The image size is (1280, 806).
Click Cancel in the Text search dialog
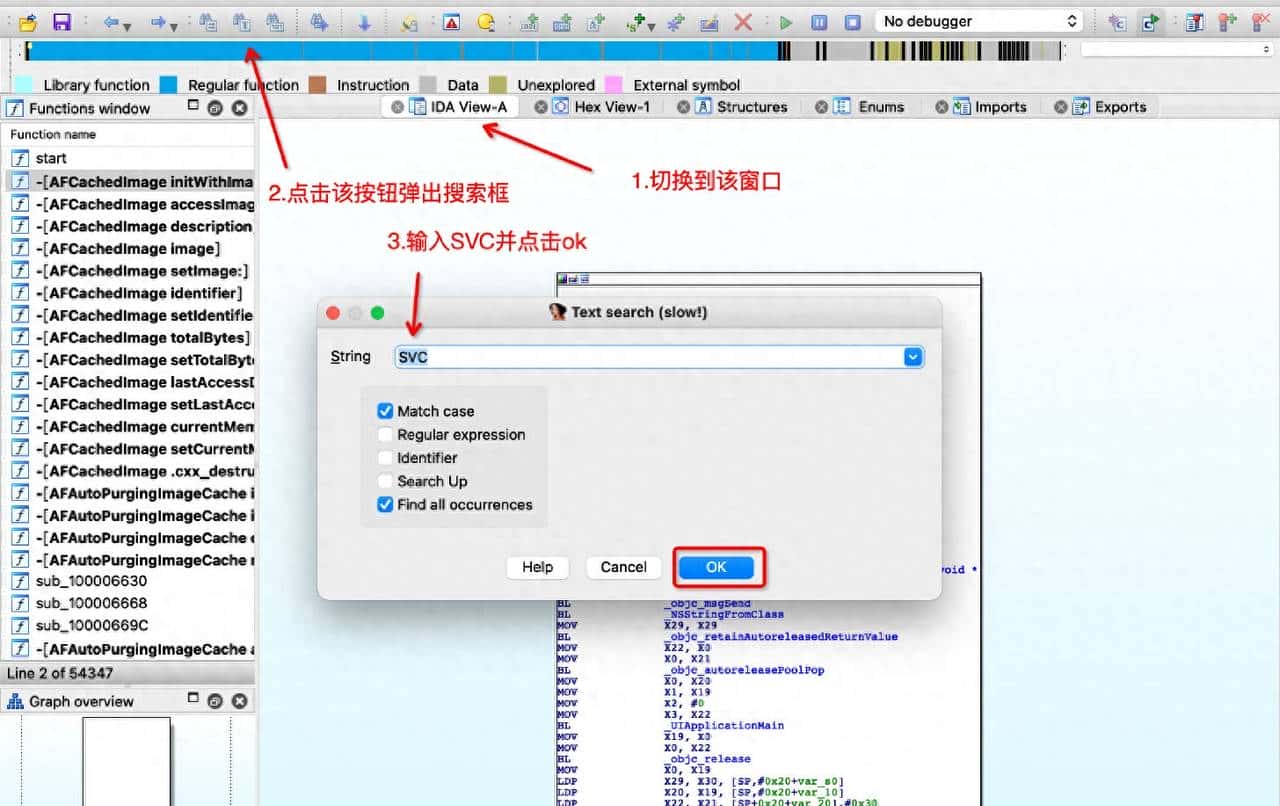coord(624,567)
